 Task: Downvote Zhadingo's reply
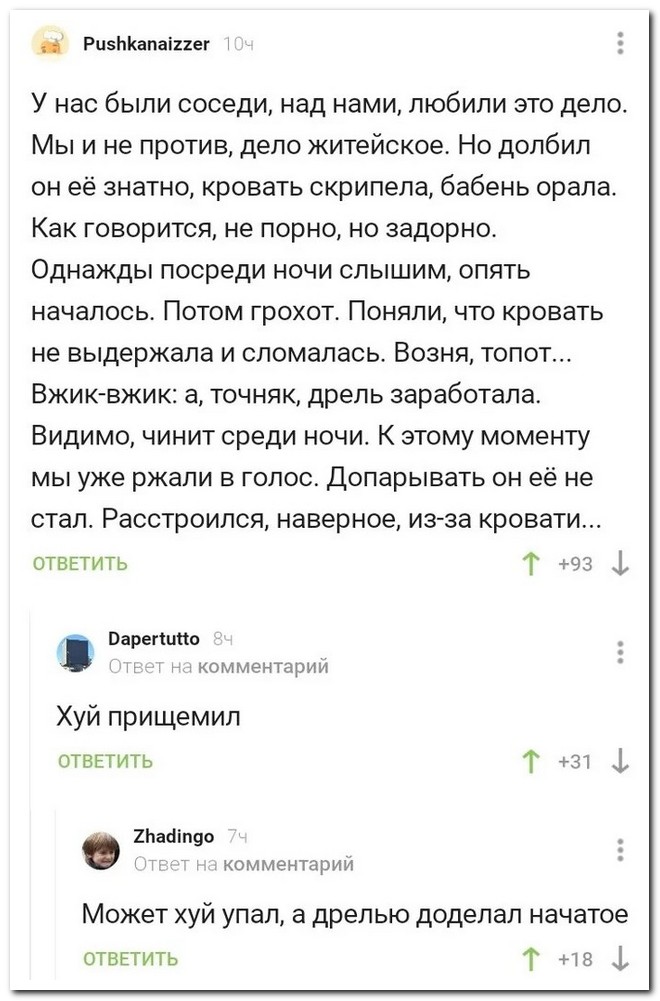tap(621, 959)
